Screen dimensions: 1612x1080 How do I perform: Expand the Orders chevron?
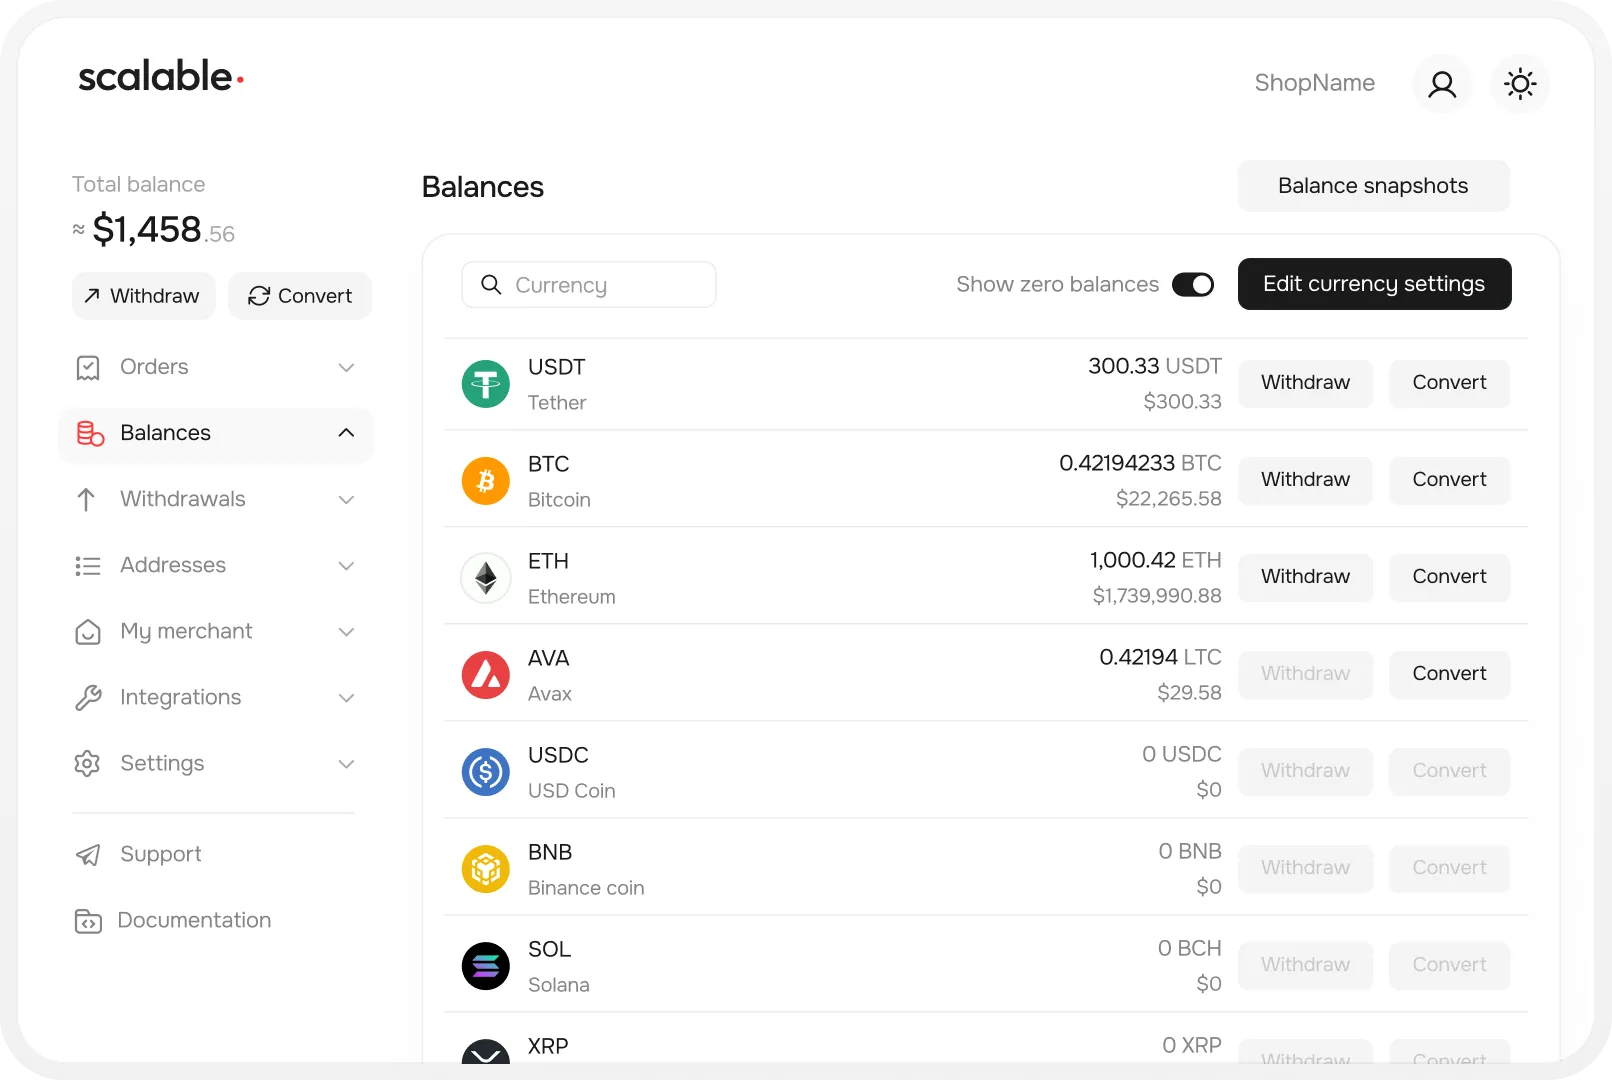(347, 368)
